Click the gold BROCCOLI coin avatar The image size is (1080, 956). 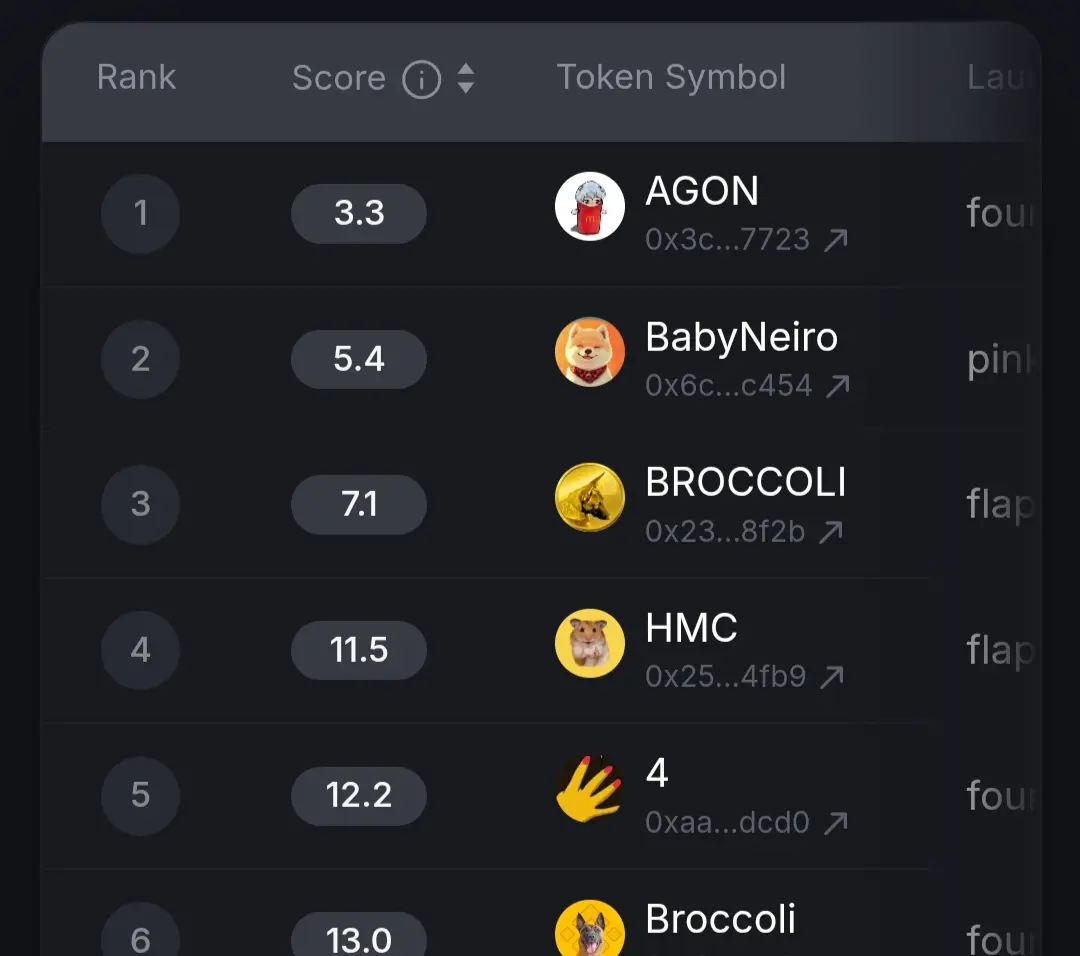coord(590,497)
